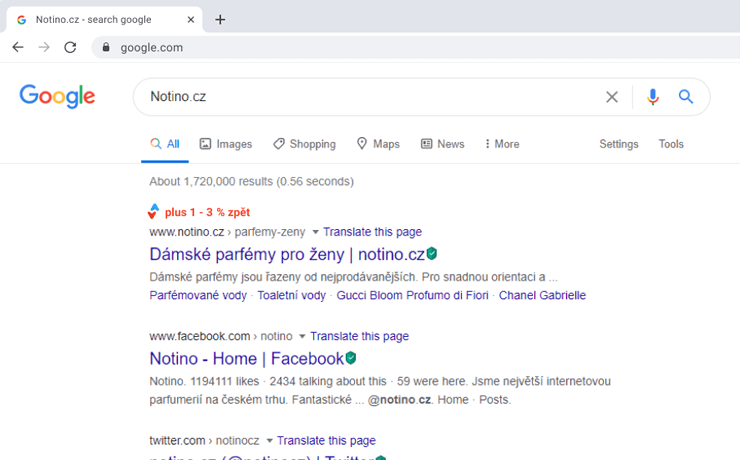
Task: Click the Google favicon in the tab
Action: (21, 20)
